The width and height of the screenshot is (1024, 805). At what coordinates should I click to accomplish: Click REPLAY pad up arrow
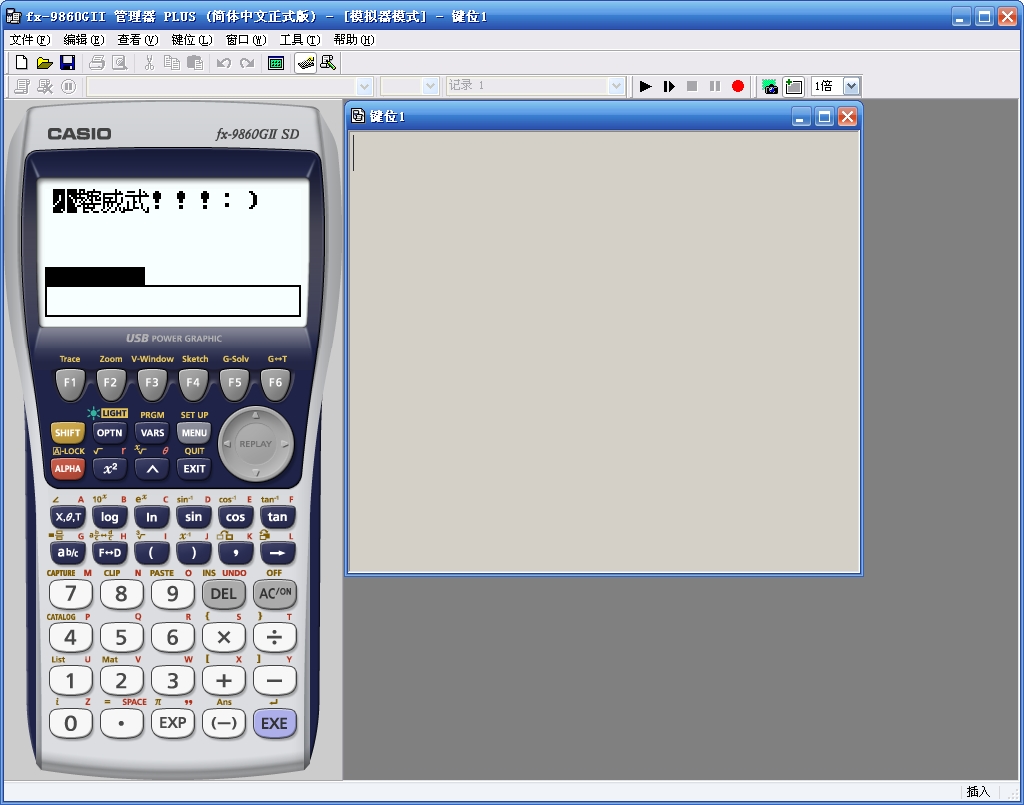tap(255, 415)
